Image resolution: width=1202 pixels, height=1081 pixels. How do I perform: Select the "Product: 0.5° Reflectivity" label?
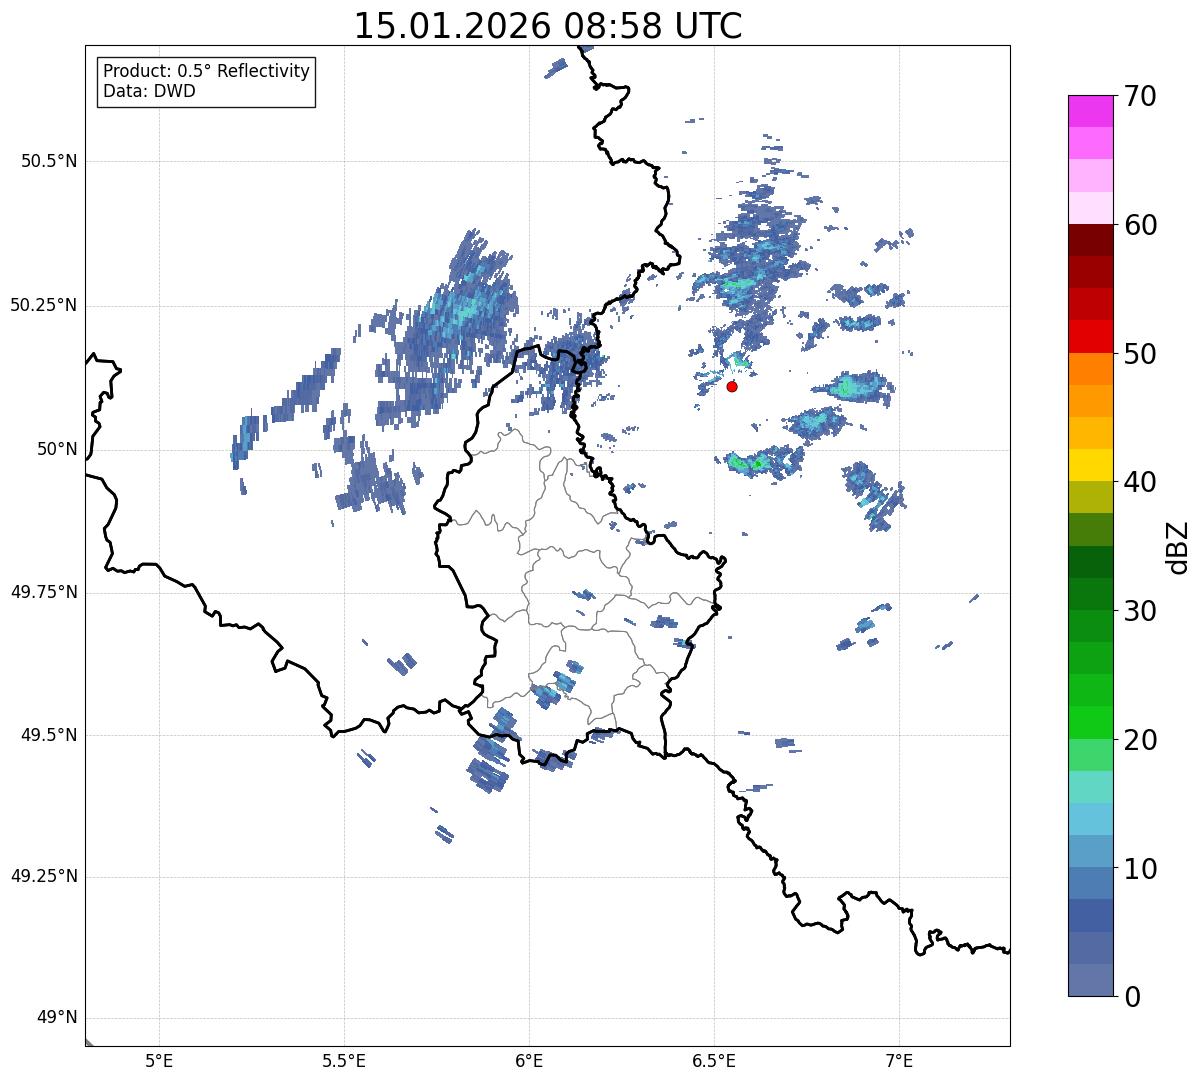pyautogui.click(x=206, y=72)
